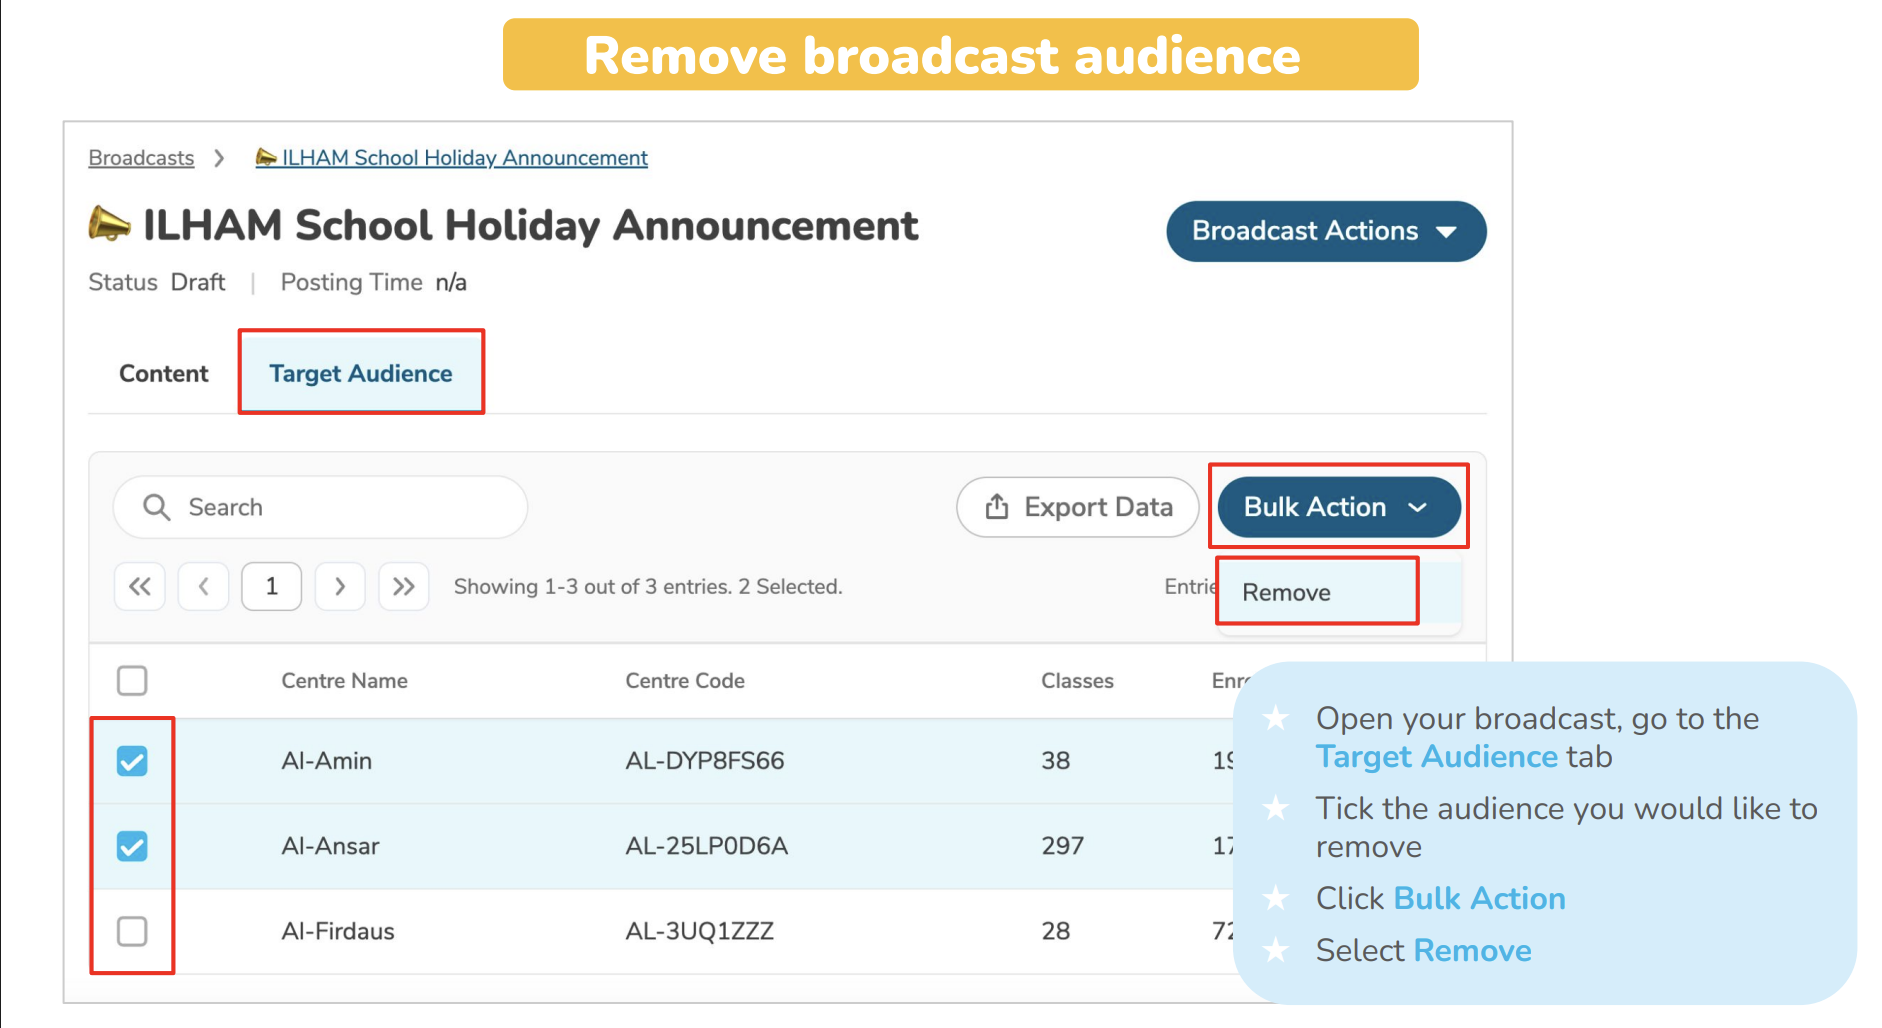Open the Target Audience tab
Viewport: 1882px width, 1028px height.
pyautogui.click(x=361, y=373)
